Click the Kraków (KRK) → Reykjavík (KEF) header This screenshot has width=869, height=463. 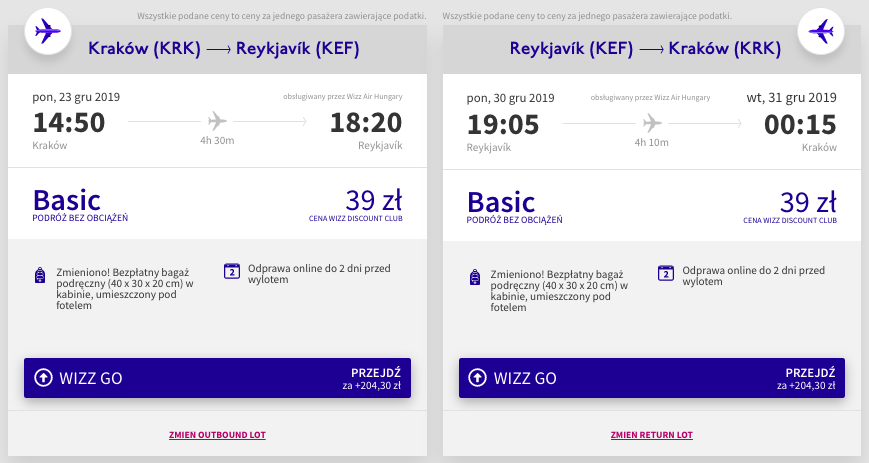click(224, 49)
